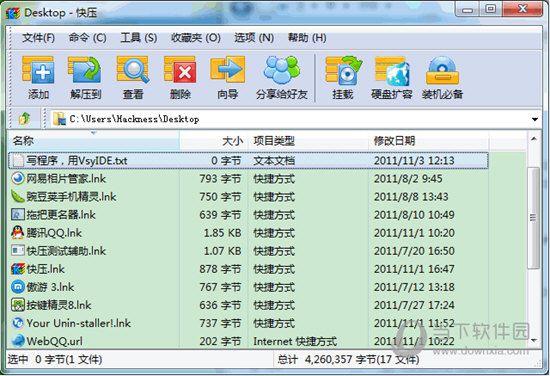The image size is (550, 376).
Task: Click the 挂载 (Mount) disc icon
Action: [343, 70]
